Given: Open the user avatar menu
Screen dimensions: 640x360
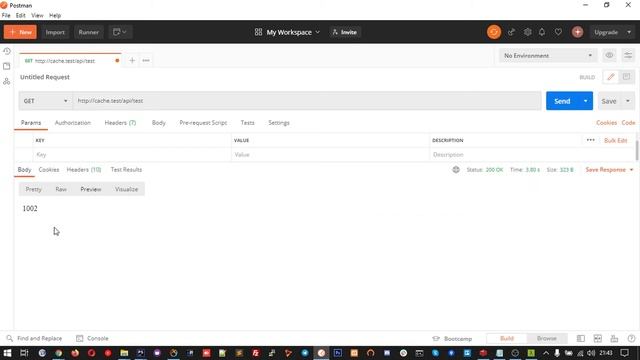Looking at the screenshot, I should tap(577, 32).
